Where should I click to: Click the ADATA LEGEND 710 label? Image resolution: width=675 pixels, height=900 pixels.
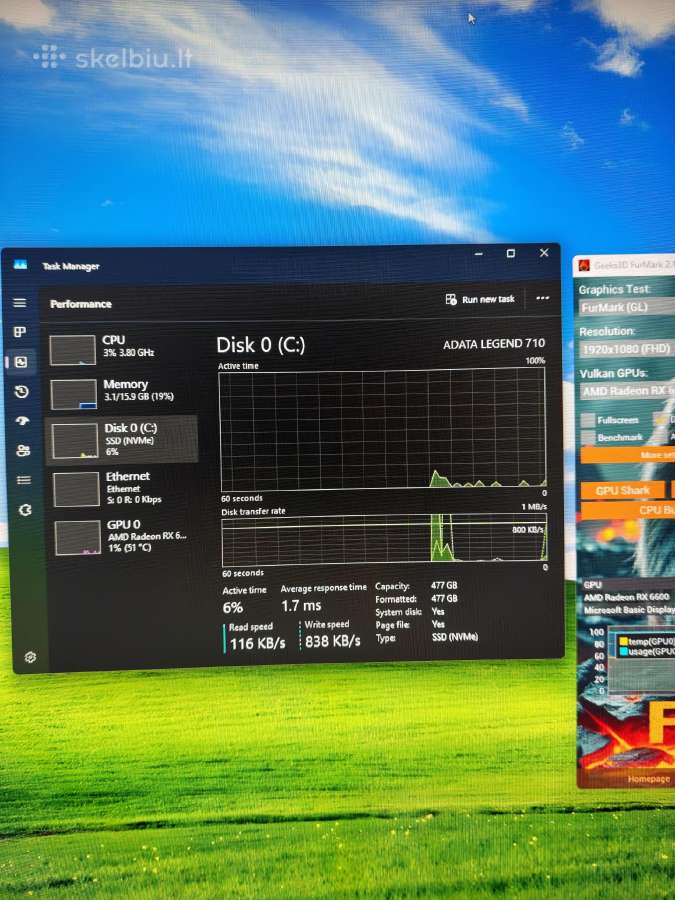tap(494, 343)
